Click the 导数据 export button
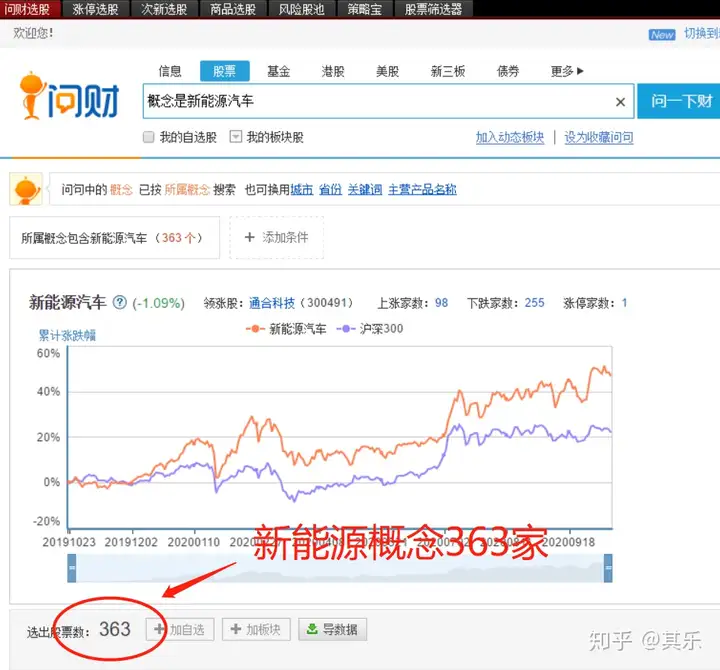720x670 pixels. 333,629
